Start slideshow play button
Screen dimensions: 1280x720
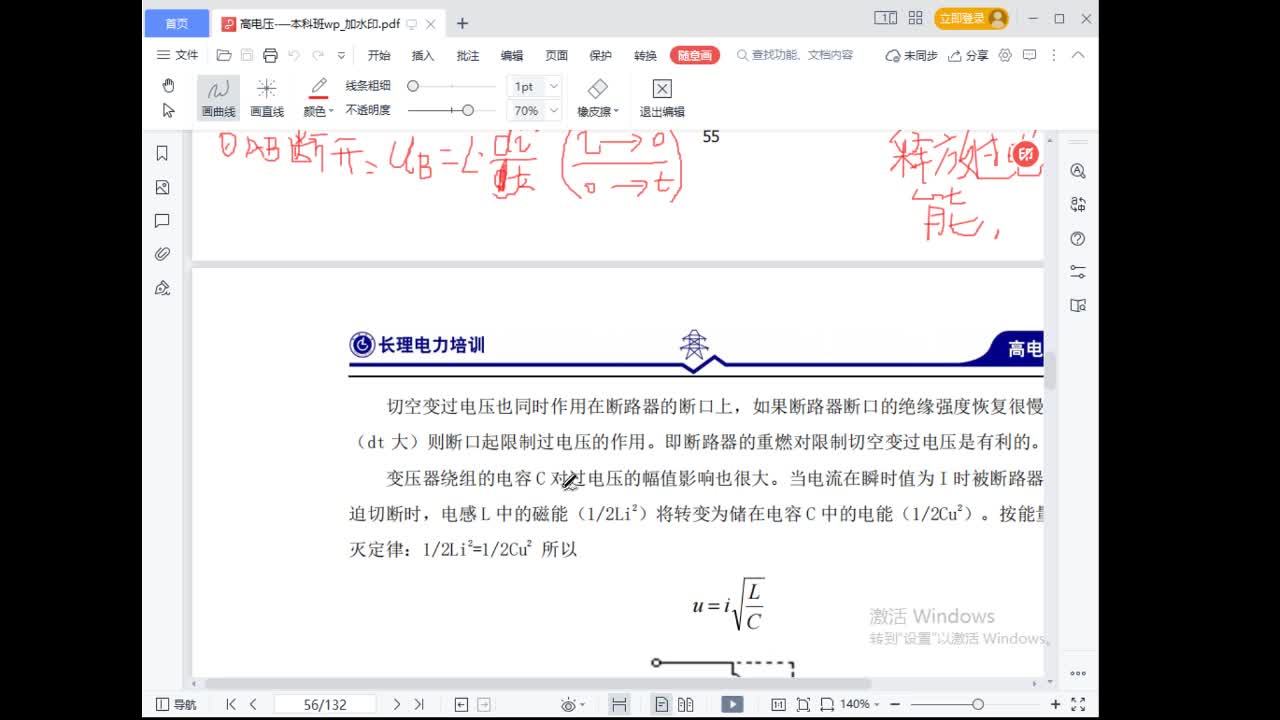click(732, 705)
